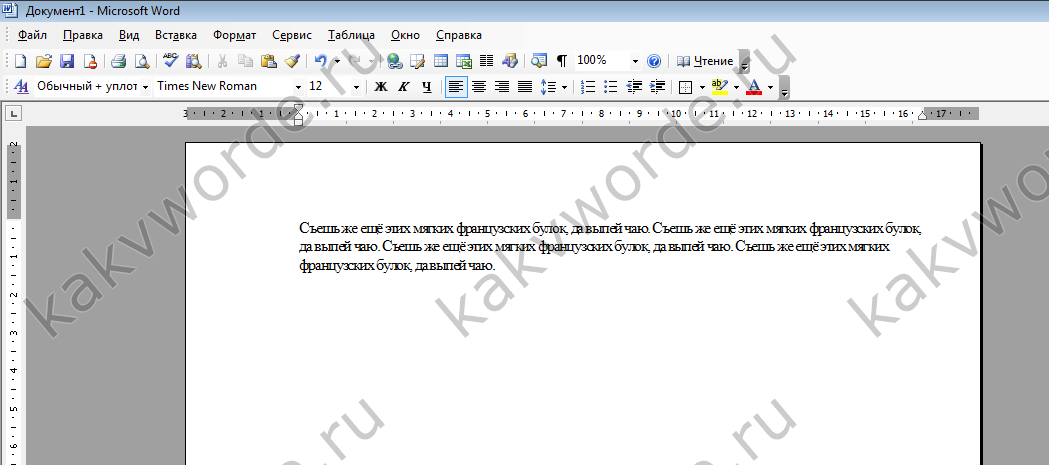Click inside the document text paragraph
Screen dimensions: 1049x465
click(600, 246)
